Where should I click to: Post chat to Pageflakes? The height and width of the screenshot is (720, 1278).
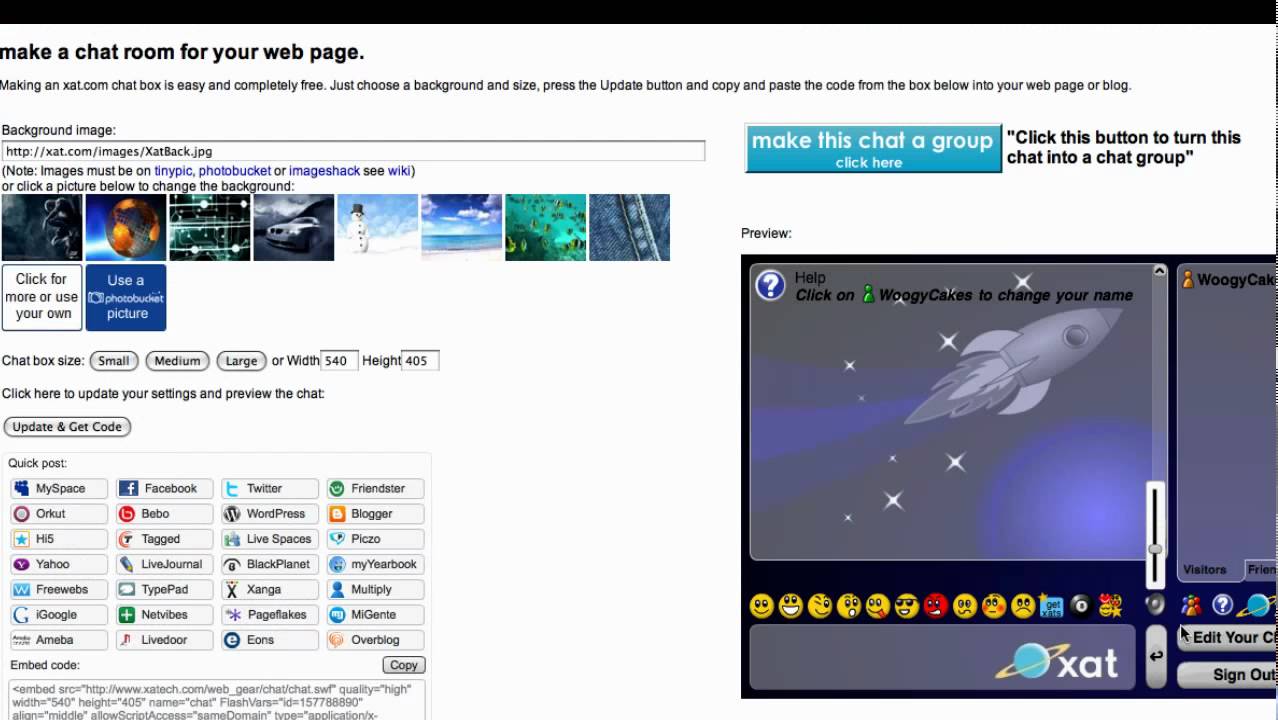point(270,615)
